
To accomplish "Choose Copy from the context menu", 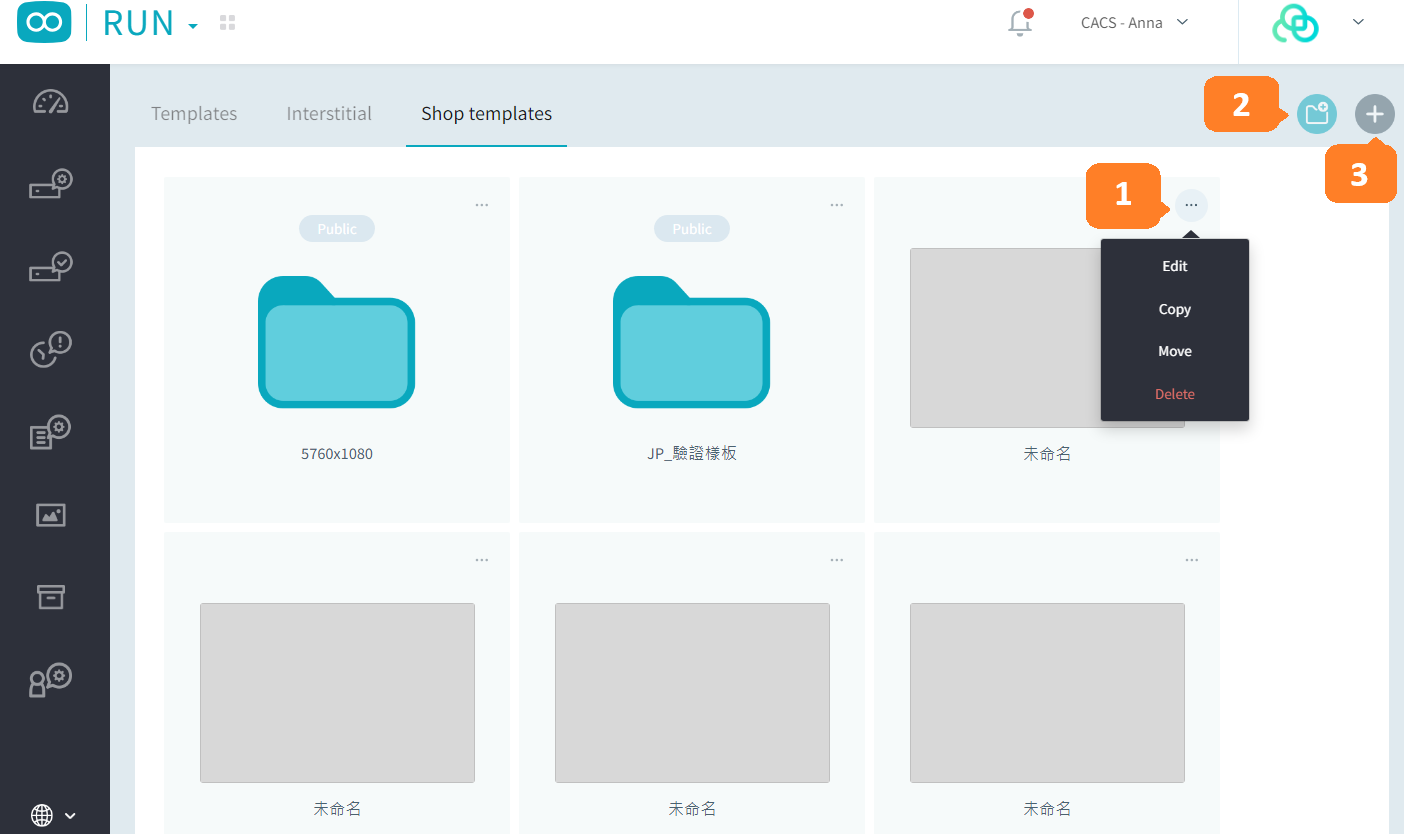I will [x=1175, y=309].
